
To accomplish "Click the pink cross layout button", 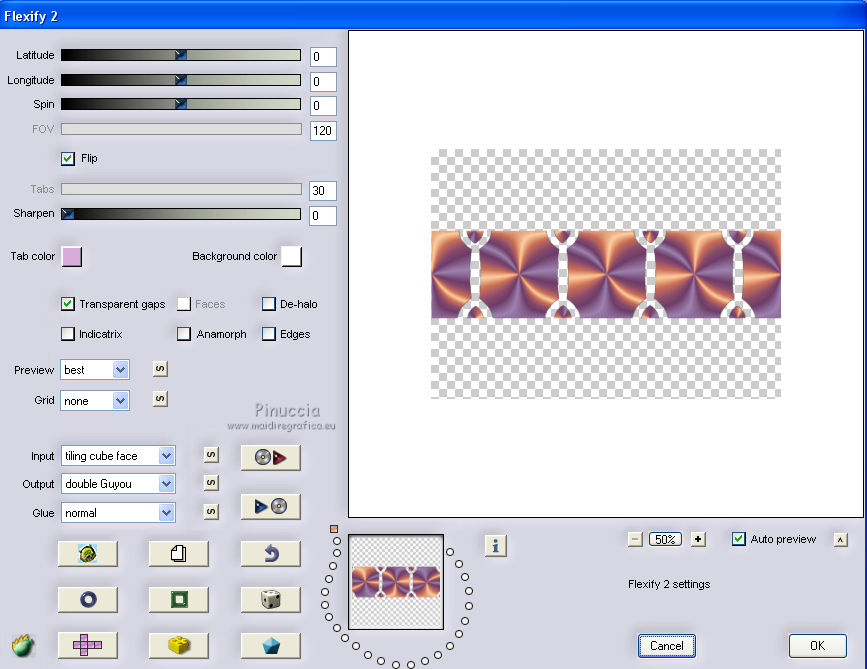I will [87, 645].
